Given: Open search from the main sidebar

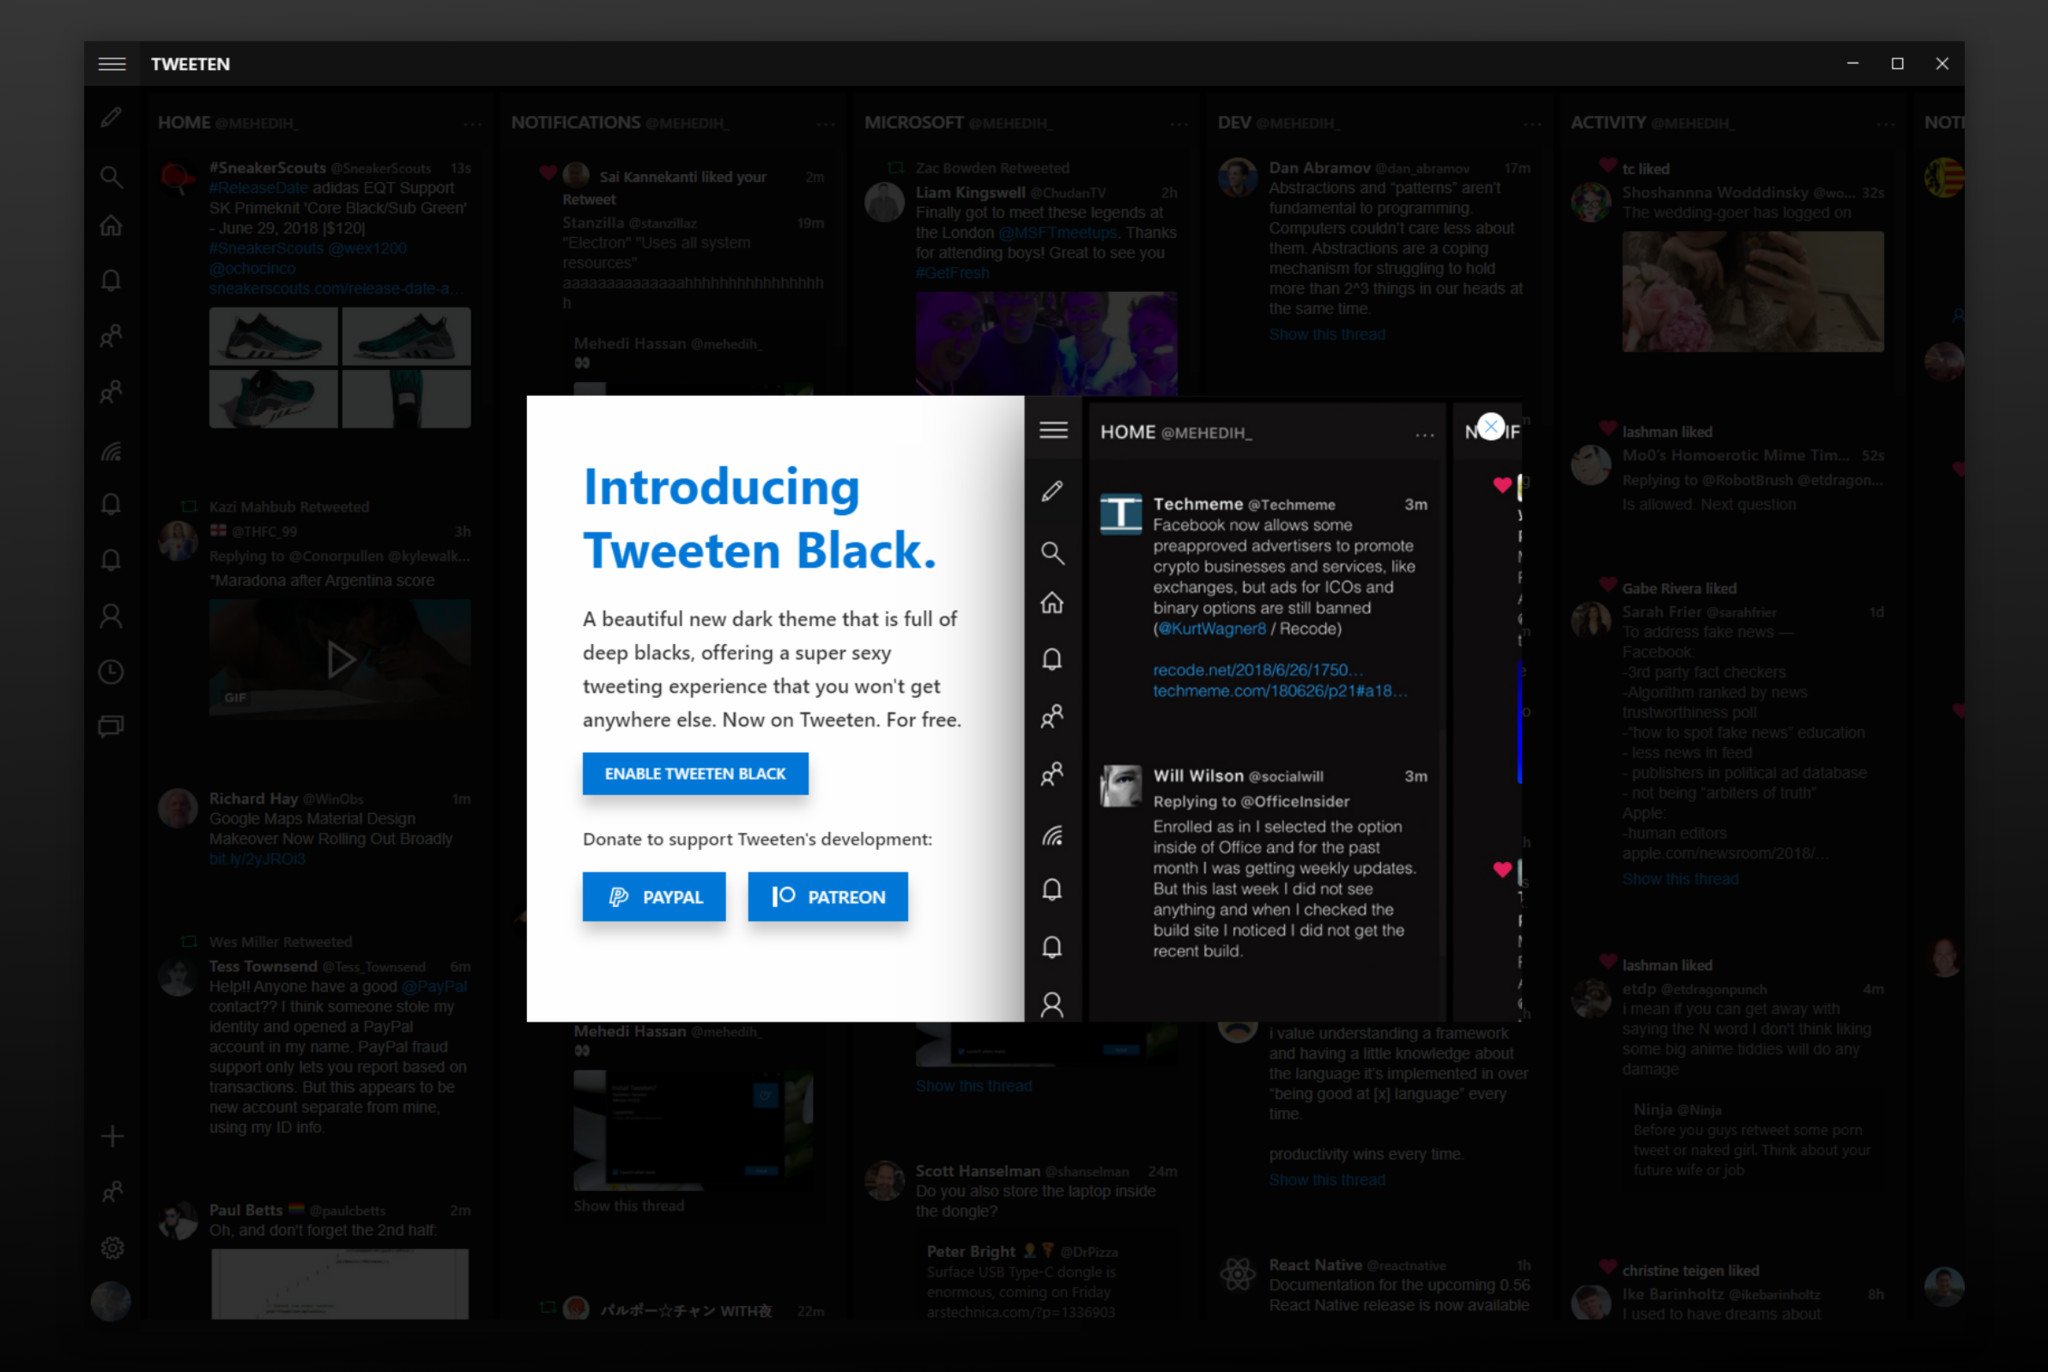Looking at the screenshot, I should 111,177.
